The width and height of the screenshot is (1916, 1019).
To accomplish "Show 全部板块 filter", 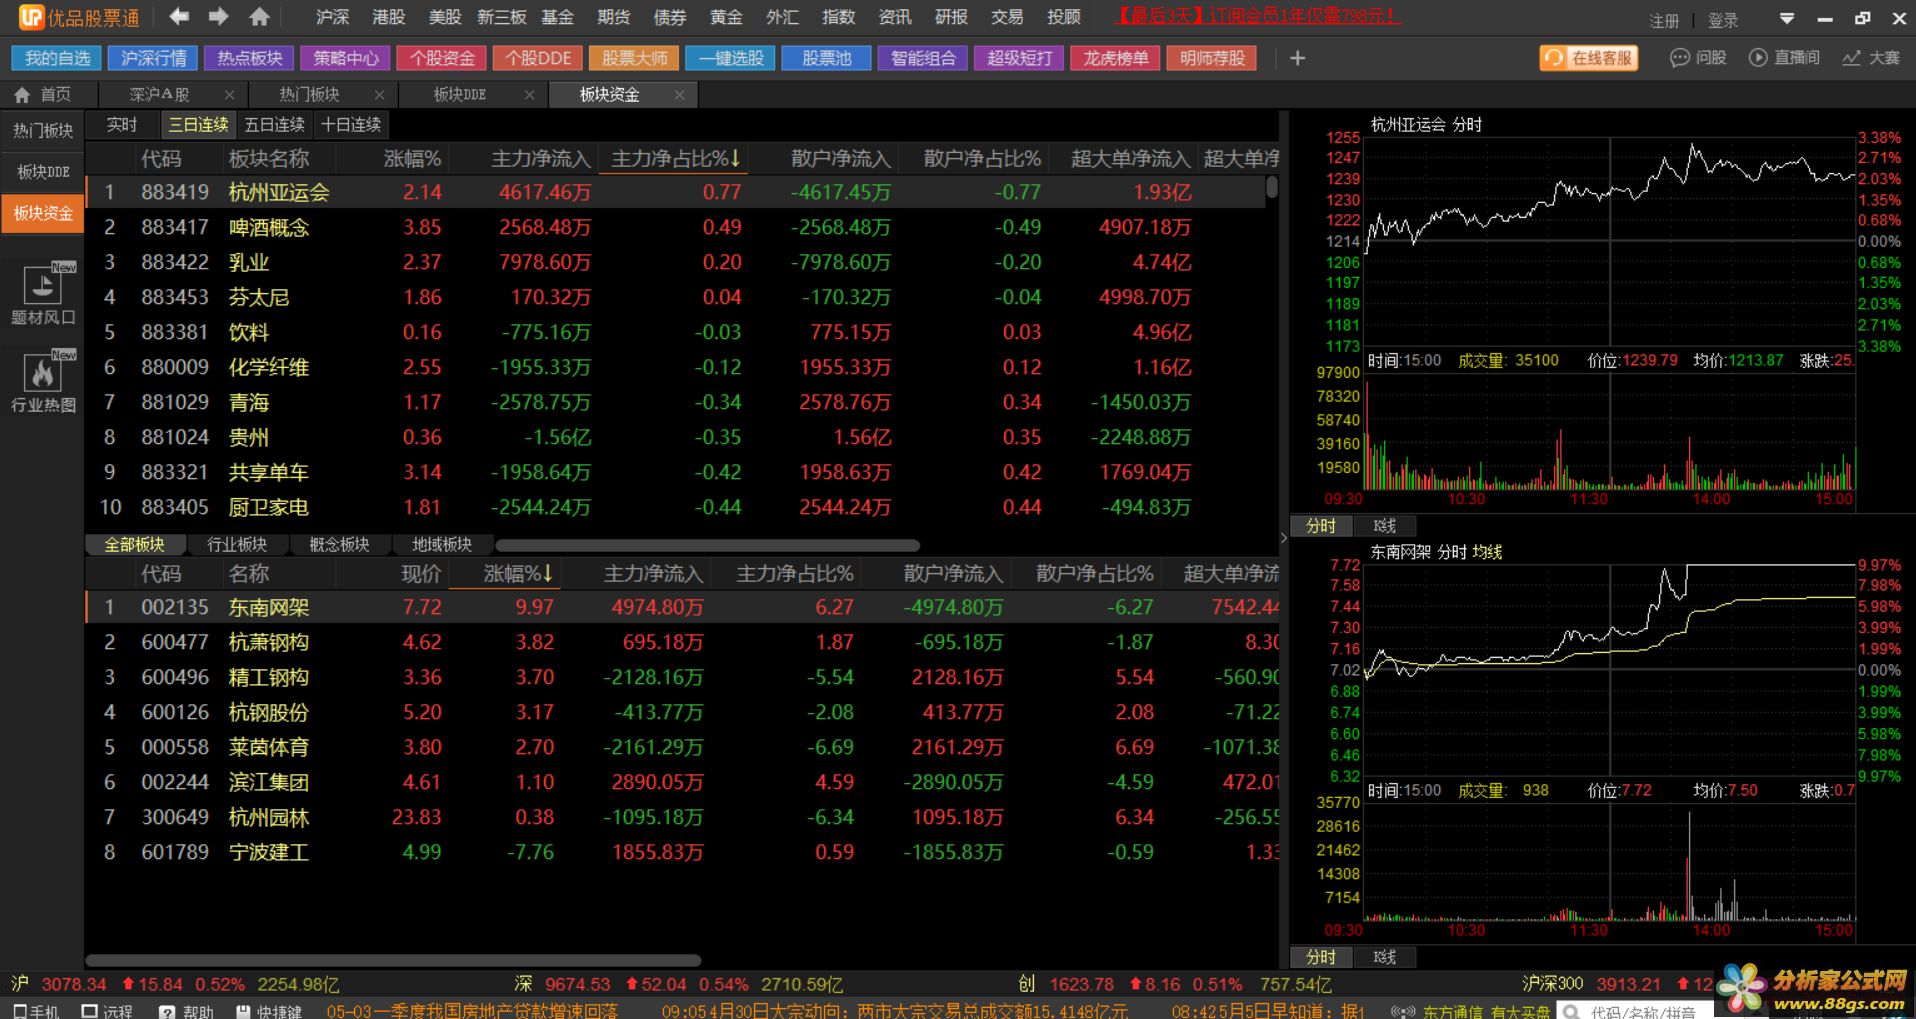I will [134, 545].
